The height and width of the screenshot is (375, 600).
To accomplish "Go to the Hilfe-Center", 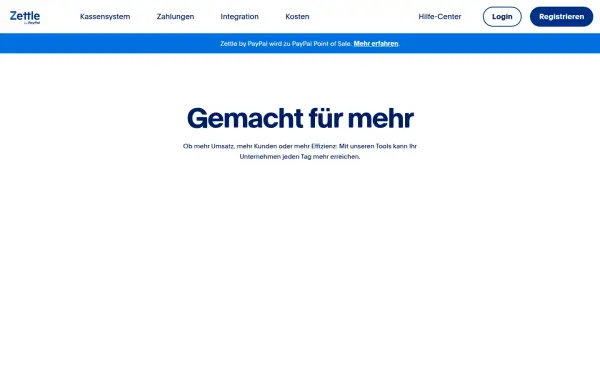I will [440, 17].
